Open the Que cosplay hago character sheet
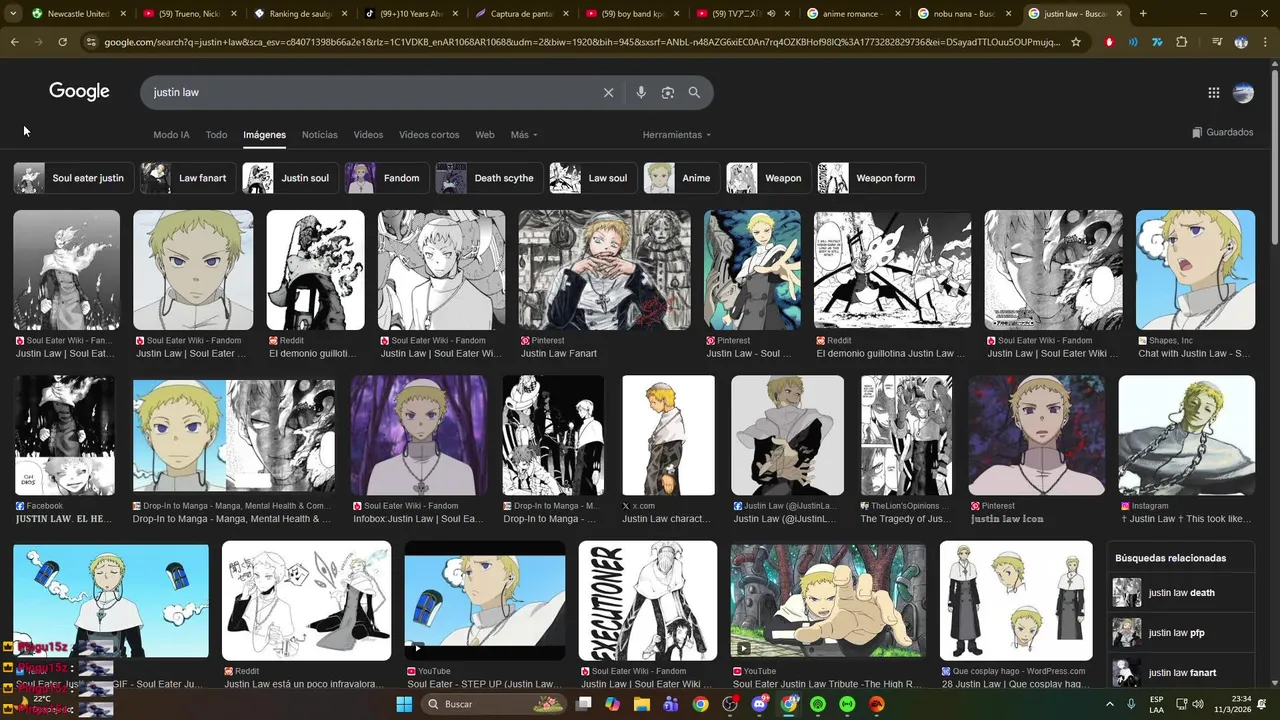The height and width of the screenshot is (720, 1280). coord(1016,601)
